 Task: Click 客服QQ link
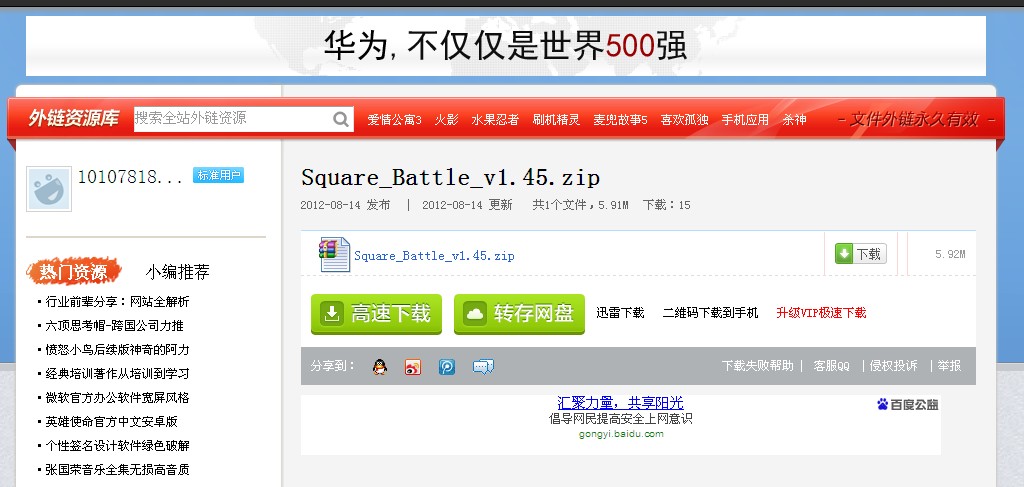click(831, 366)
